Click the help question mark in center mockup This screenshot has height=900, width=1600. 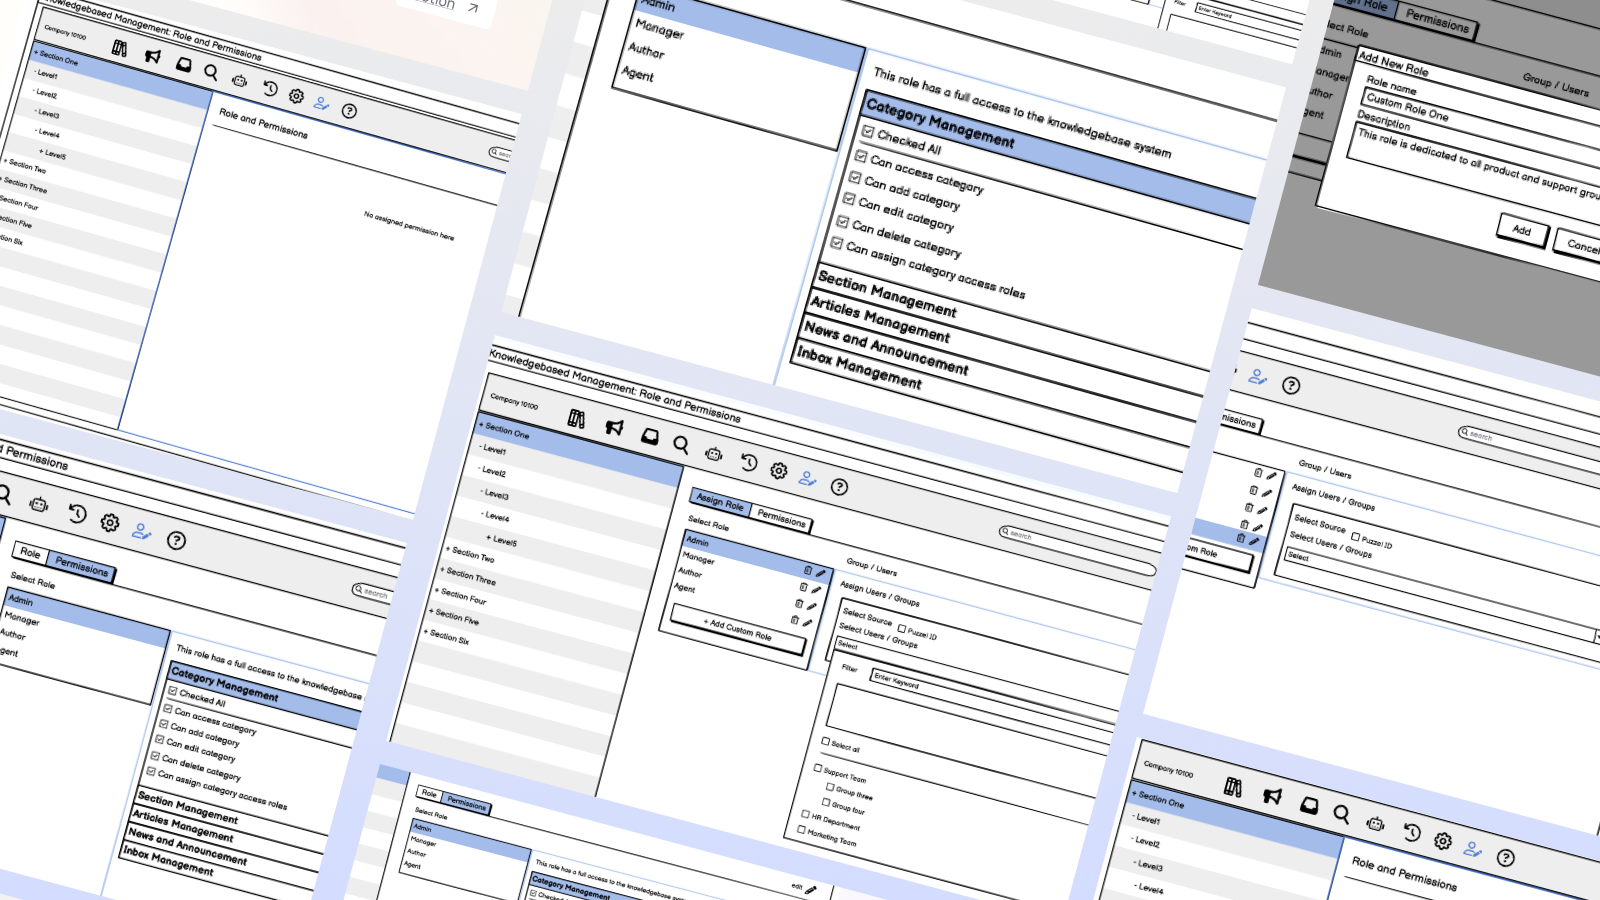coord(839,487)
